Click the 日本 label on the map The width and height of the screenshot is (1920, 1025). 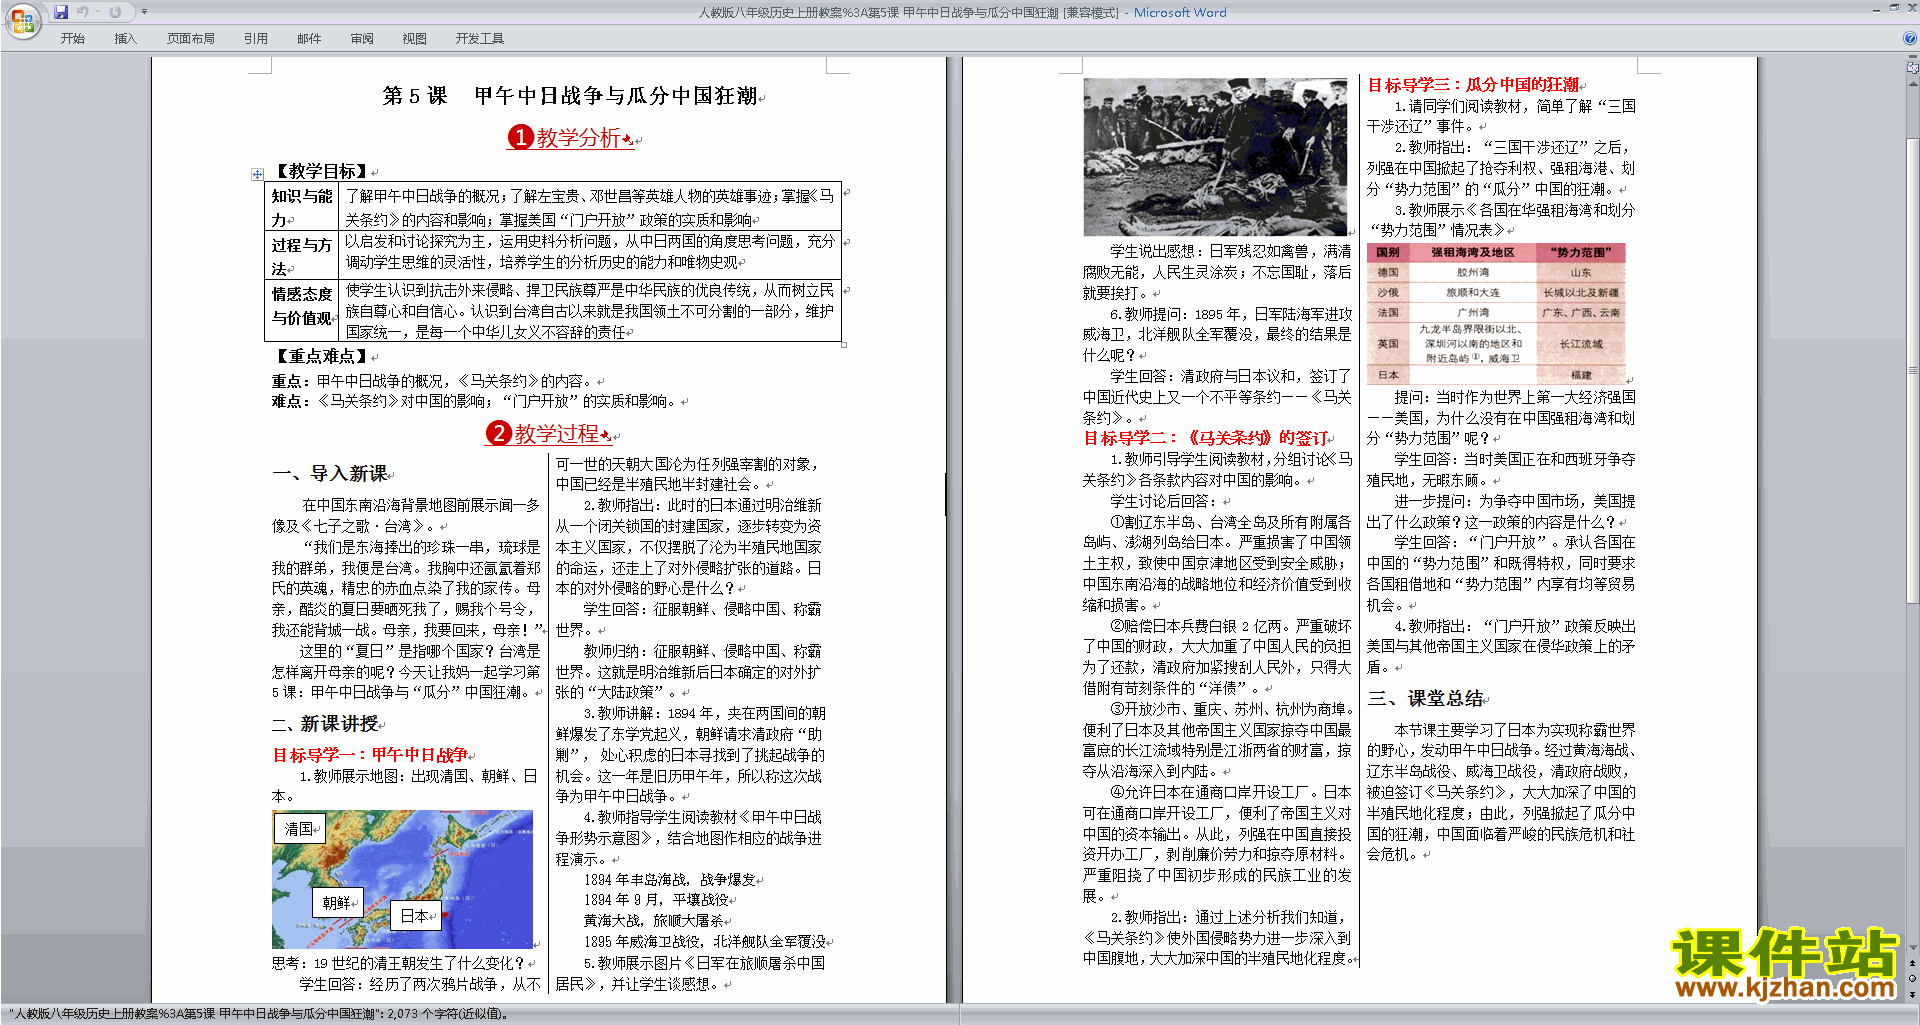point(414,916)
